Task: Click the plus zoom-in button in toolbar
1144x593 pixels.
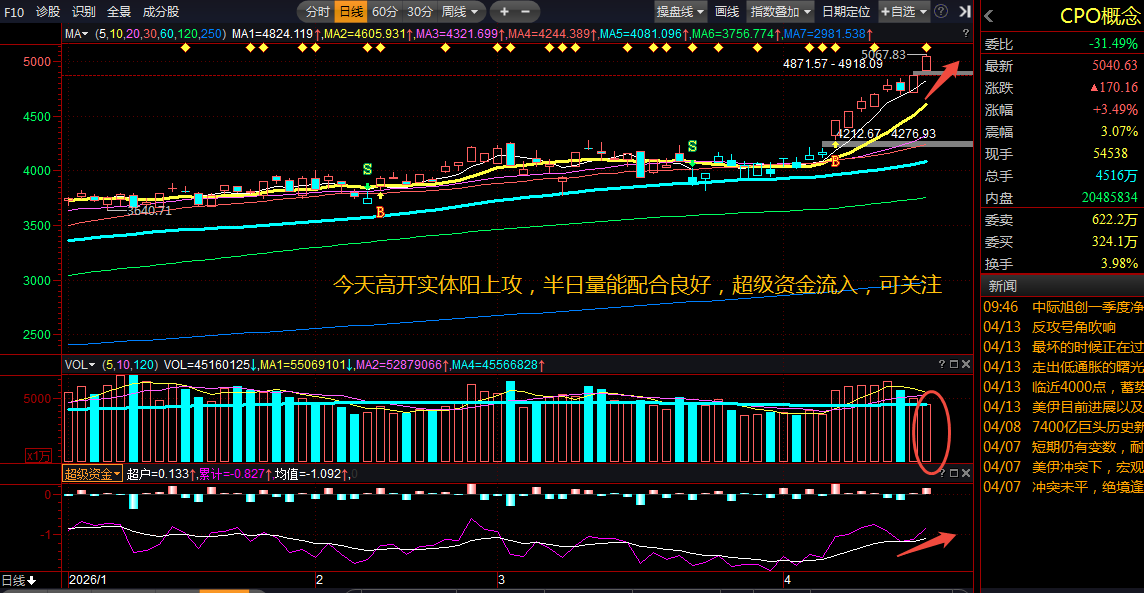Action: 505,12
